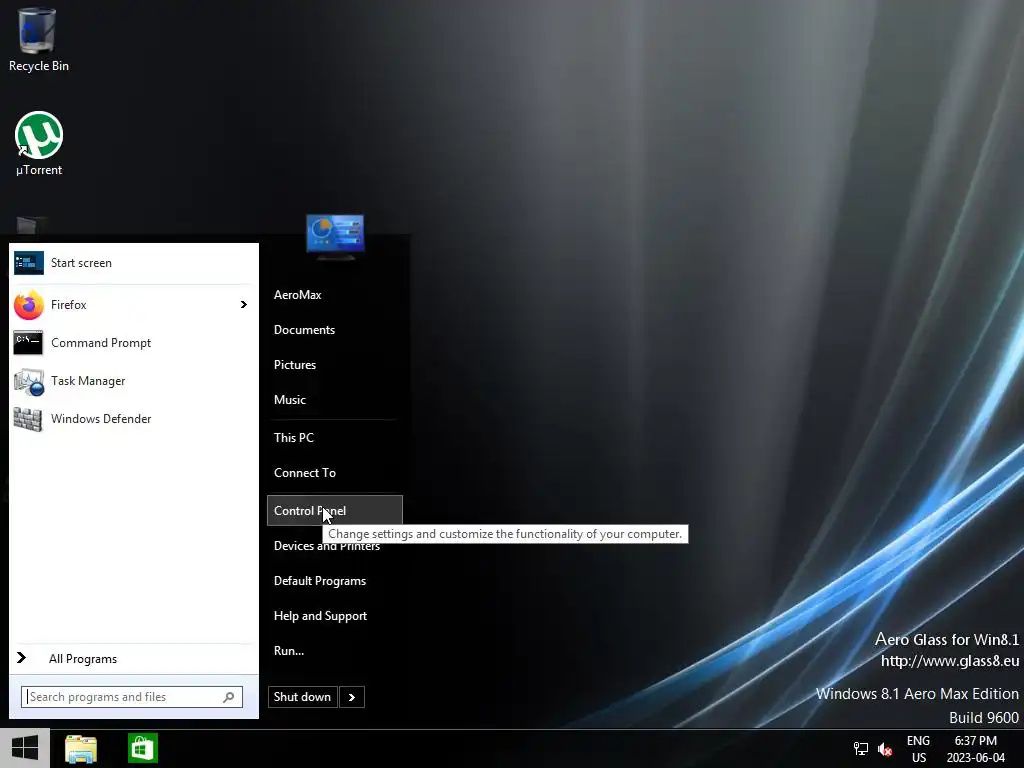The width and height of the screenshot is (1024, 768).
Task: Click the Start screen tile icon
Action: (29, 263)
